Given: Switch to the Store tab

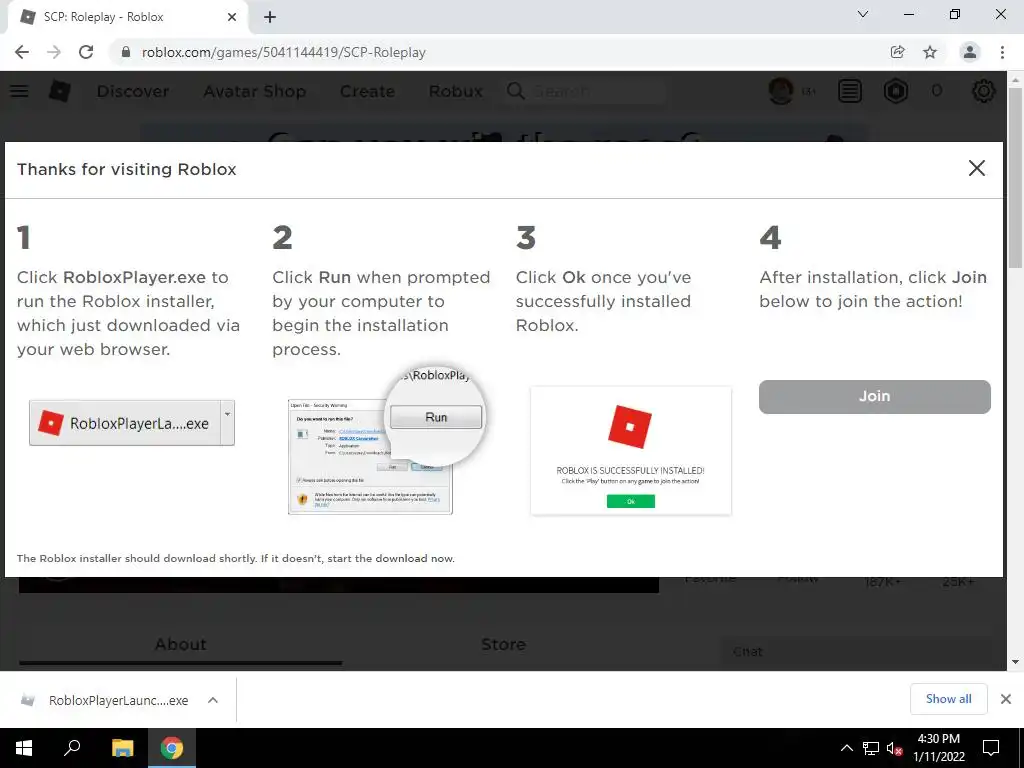Looking at the screenshot, I should 503,645.
